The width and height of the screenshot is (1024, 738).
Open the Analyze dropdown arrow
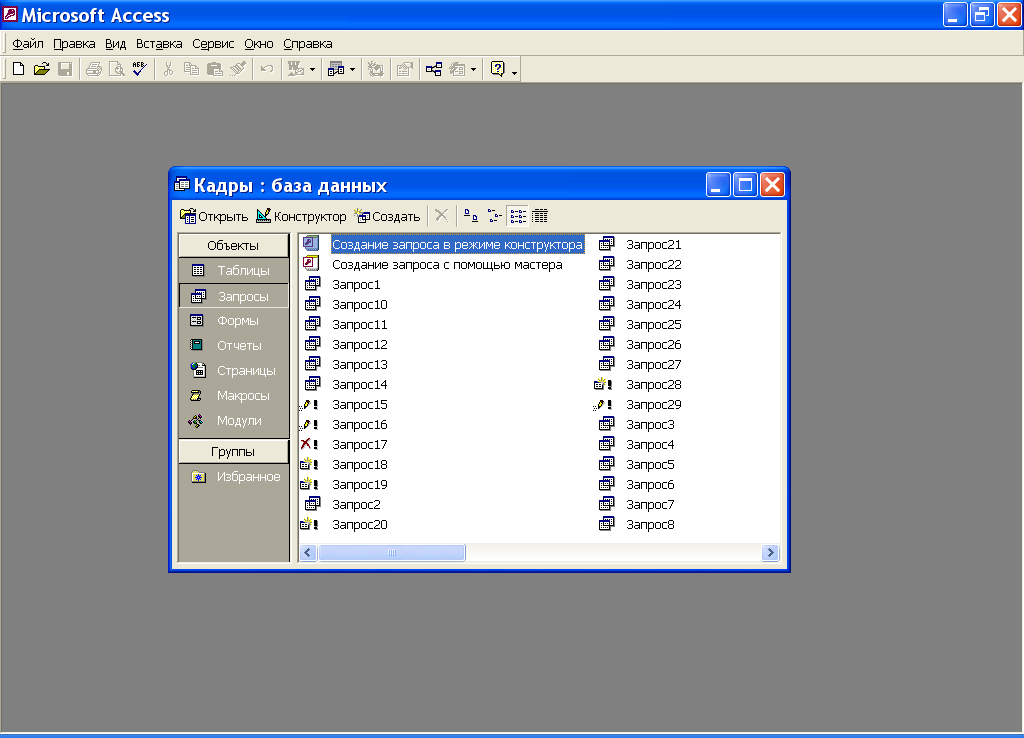[353, 69]
